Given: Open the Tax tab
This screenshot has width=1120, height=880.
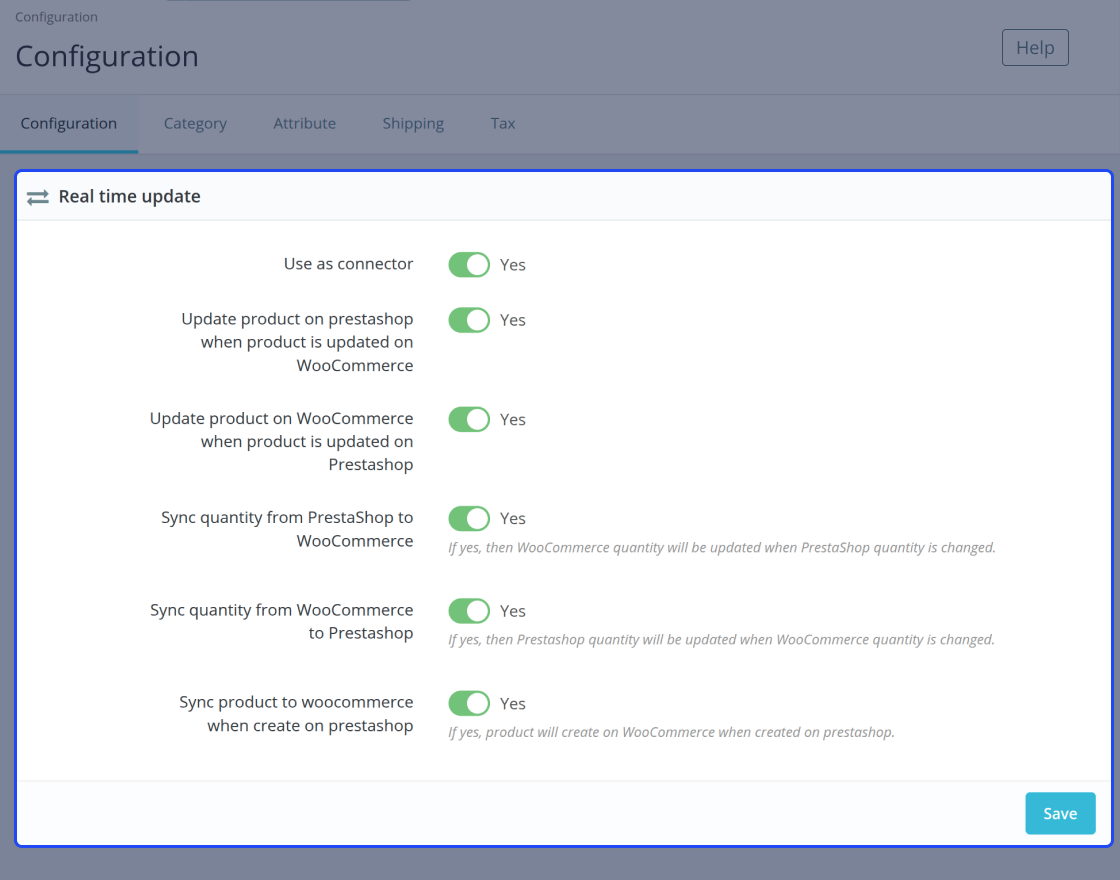Looking at the screenshot, I should tap(503, 124).
